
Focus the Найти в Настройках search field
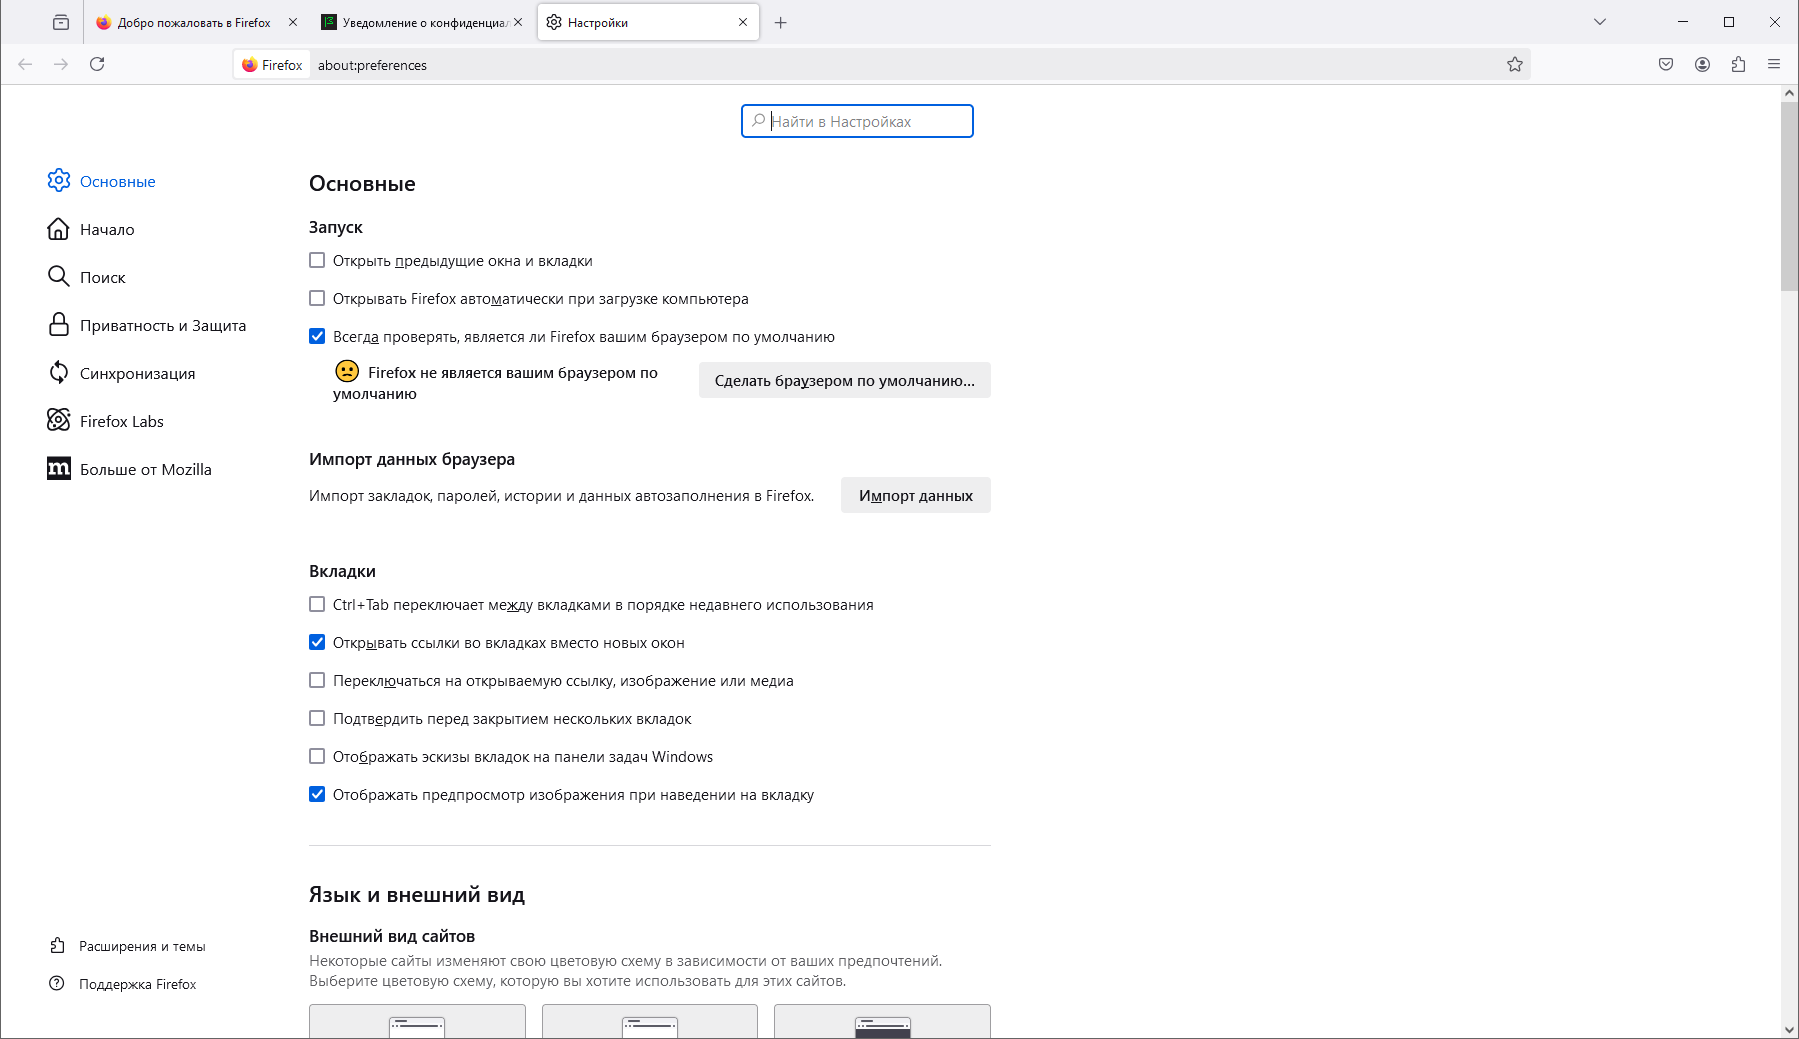(857, 121)
